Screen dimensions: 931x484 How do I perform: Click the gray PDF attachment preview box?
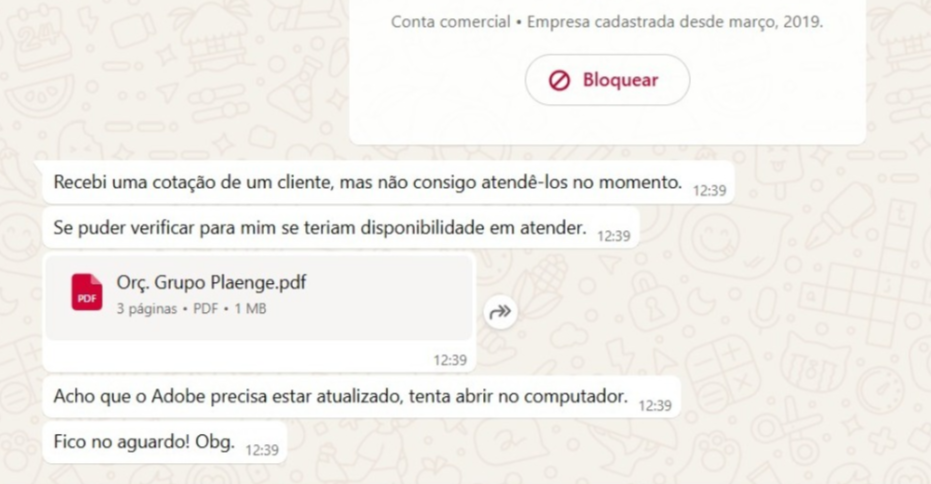pyautogui.click(x=259, y=297)
